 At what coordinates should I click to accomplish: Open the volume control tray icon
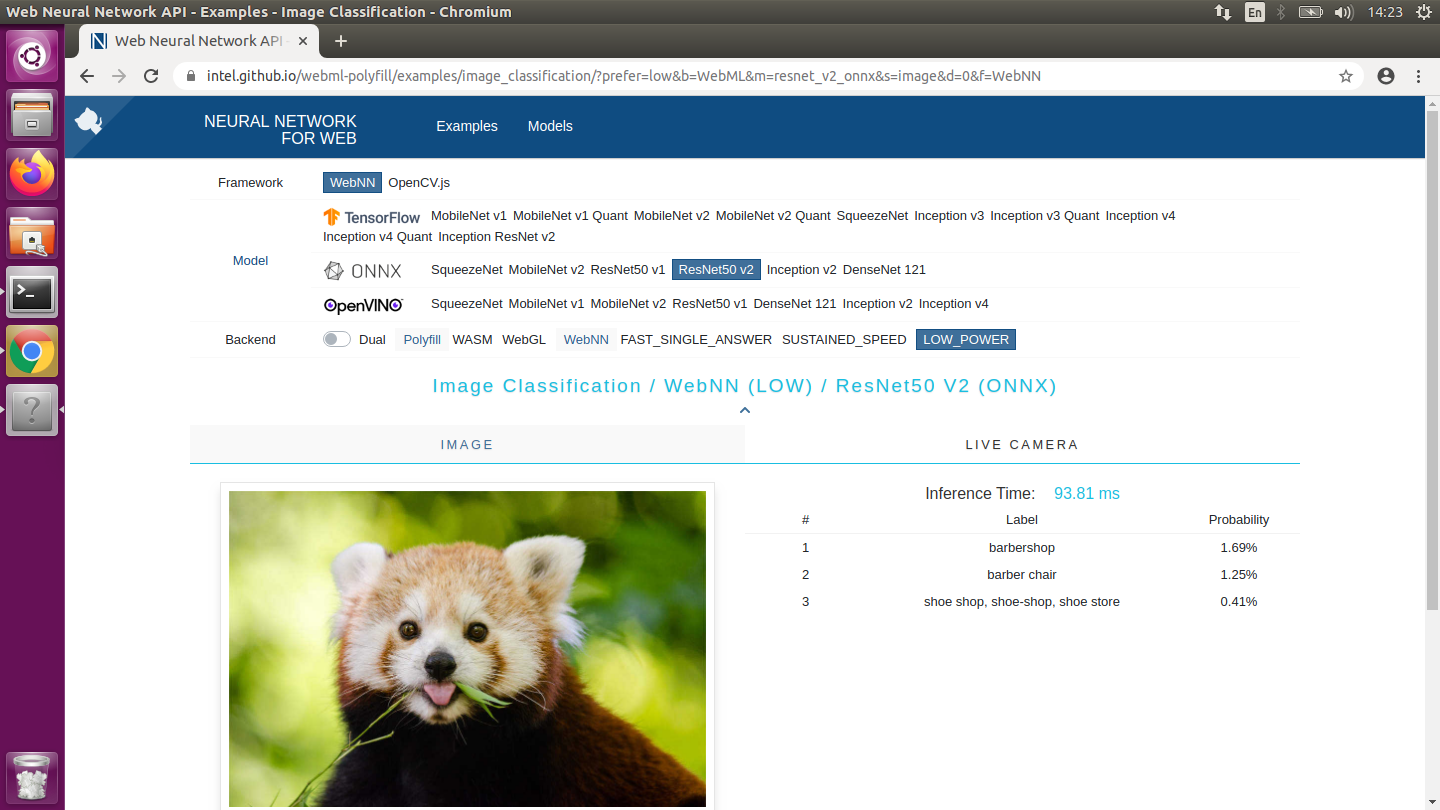[x=1344, y=12]
